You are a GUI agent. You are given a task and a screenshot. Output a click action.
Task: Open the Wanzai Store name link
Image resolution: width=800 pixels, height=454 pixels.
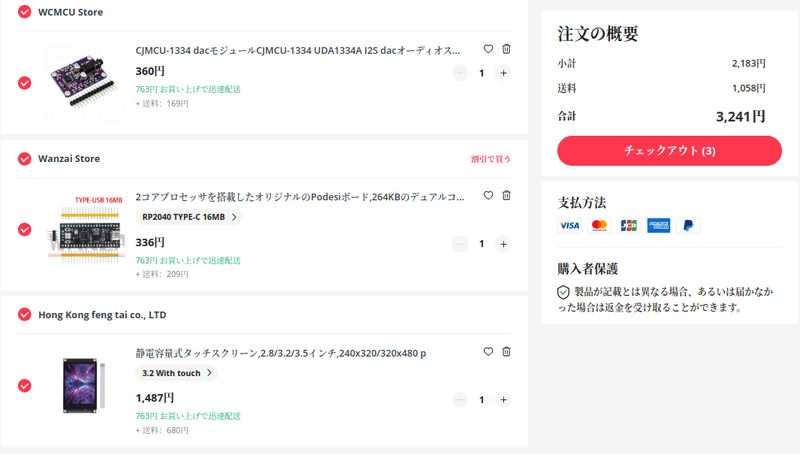69,159
